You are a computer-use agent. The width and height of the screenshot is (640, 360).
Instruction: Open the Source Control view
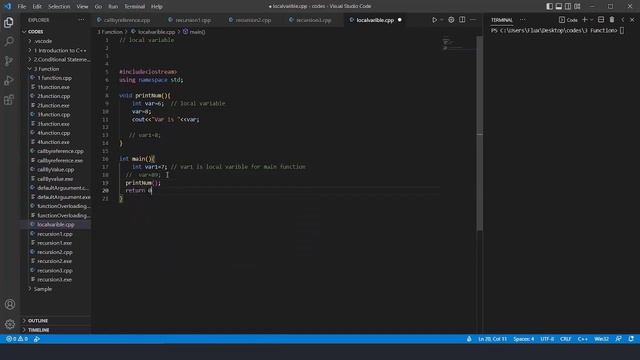click(x=9, y=61)
